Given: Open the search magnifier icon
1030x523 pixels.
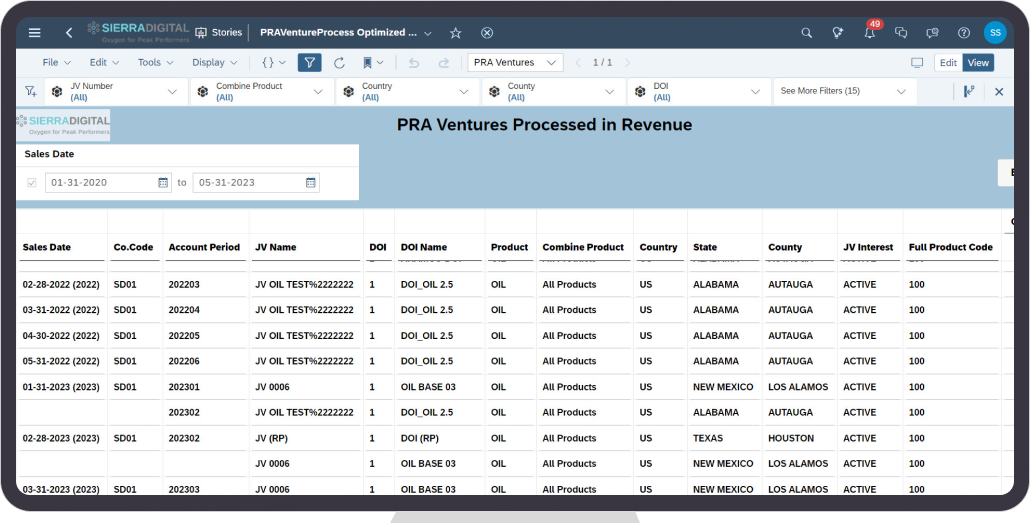Looking at the screenshot, I should [806, 33].
